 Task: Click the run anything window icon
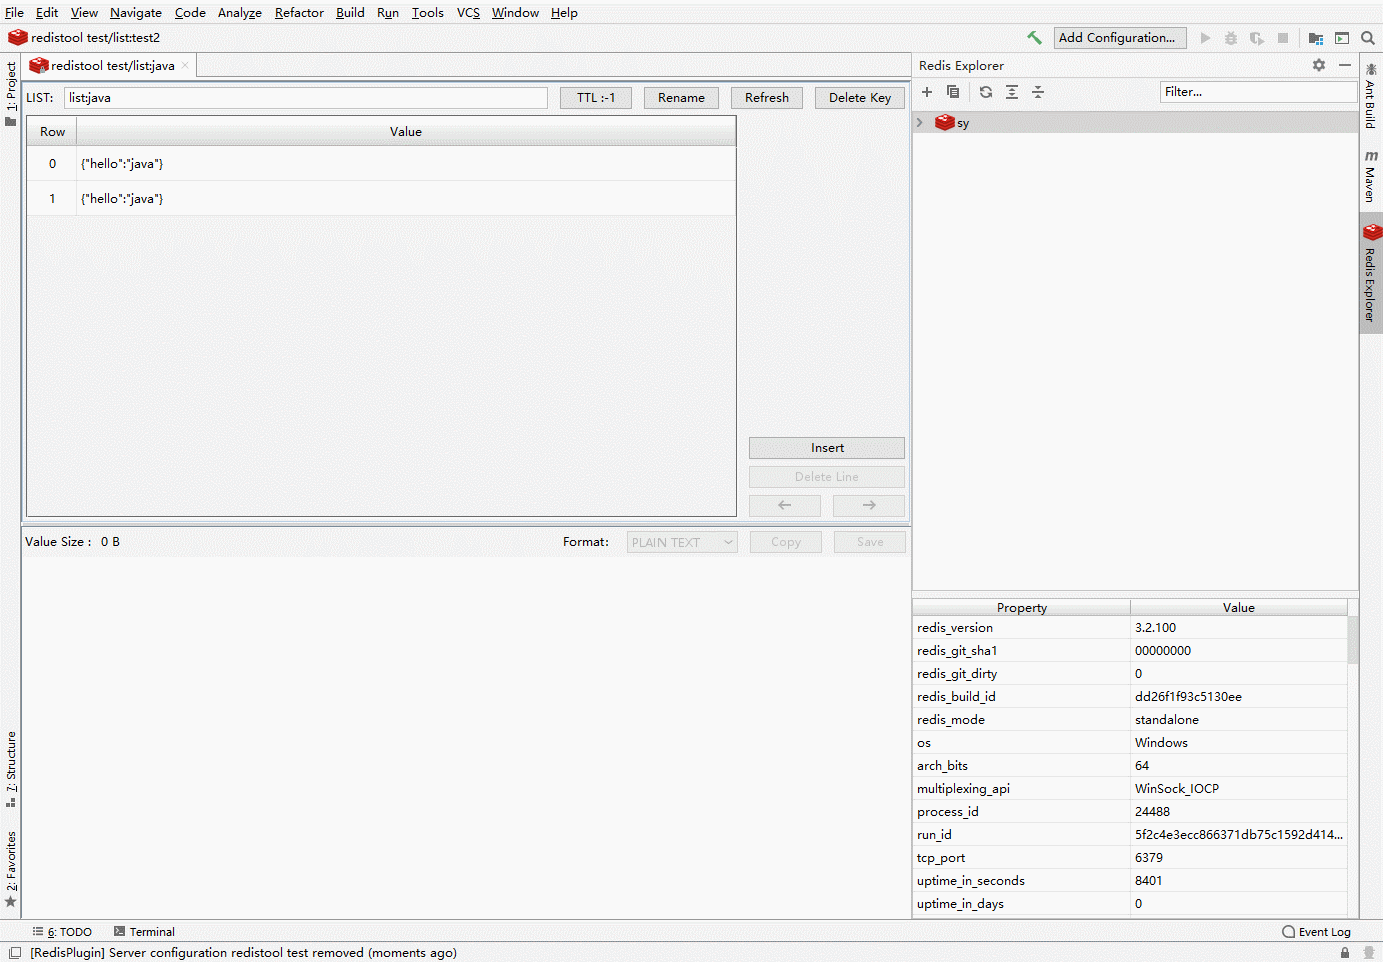[x=1342, y=38]
